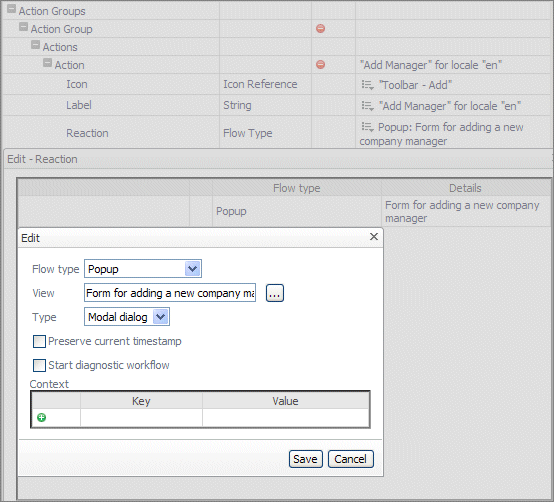Browse for View with ellipsis button

click(275, 293)
